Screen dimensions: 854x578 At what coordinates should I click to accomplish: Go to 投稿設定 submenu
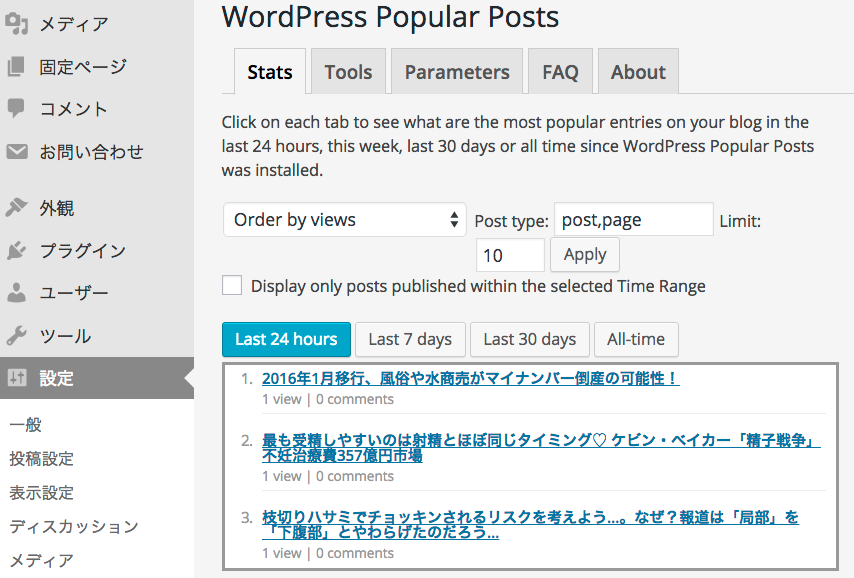41,459
